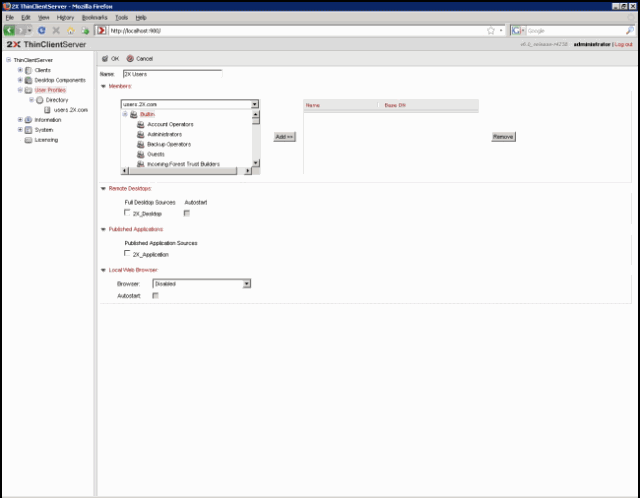The height and width of the screenshot is (498, 640).
Task: Click the Add >> button
Action: pos(284,137)
